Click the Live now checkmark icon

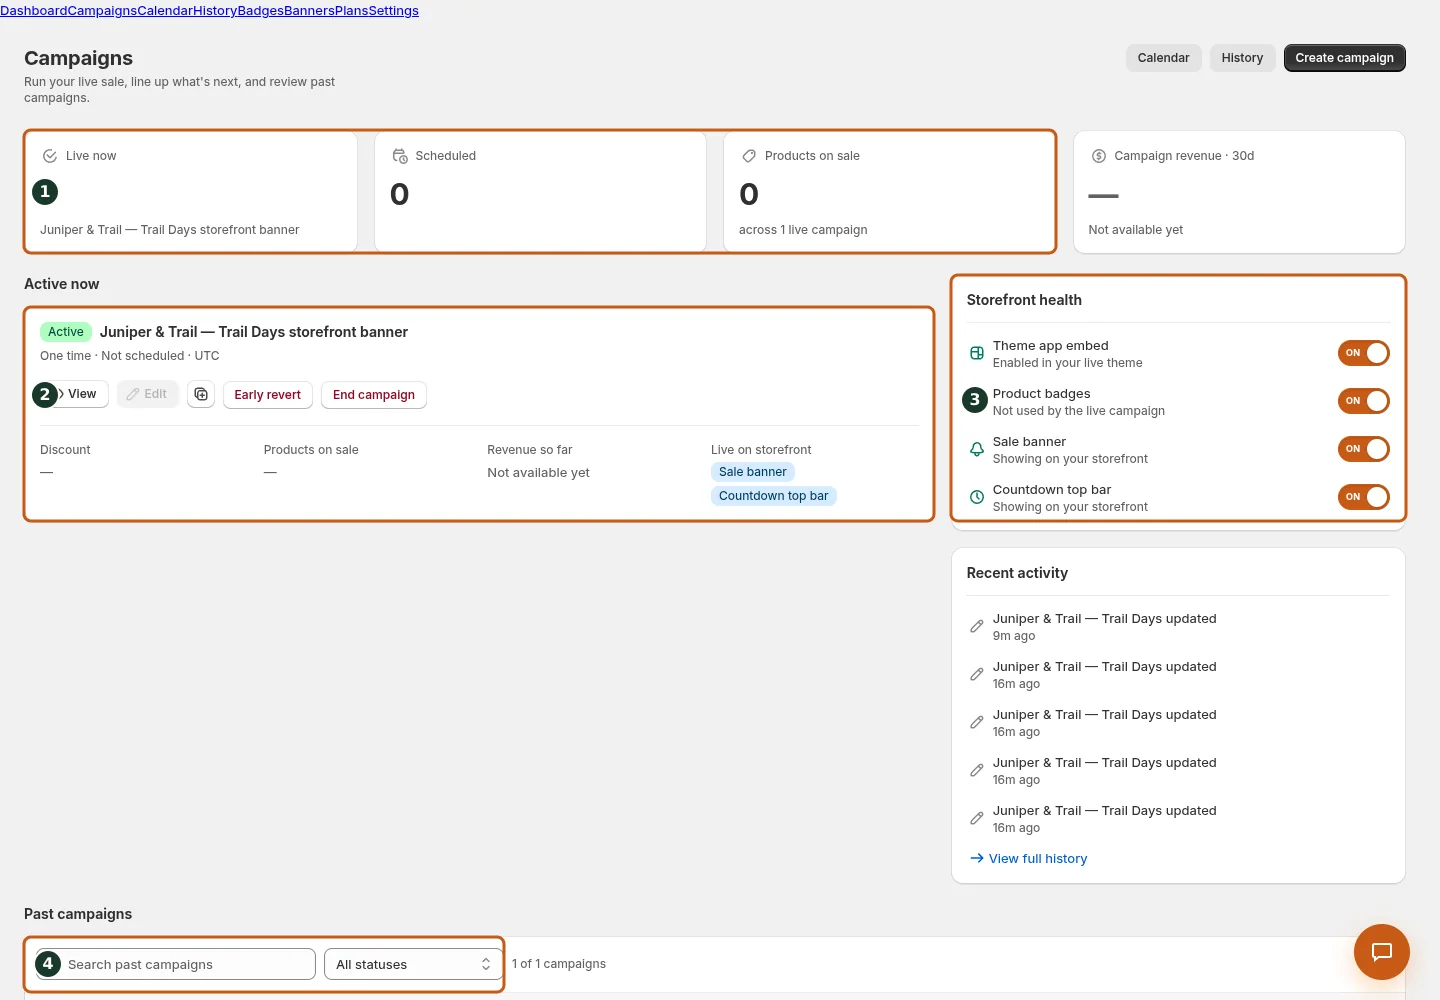point(50,156)
